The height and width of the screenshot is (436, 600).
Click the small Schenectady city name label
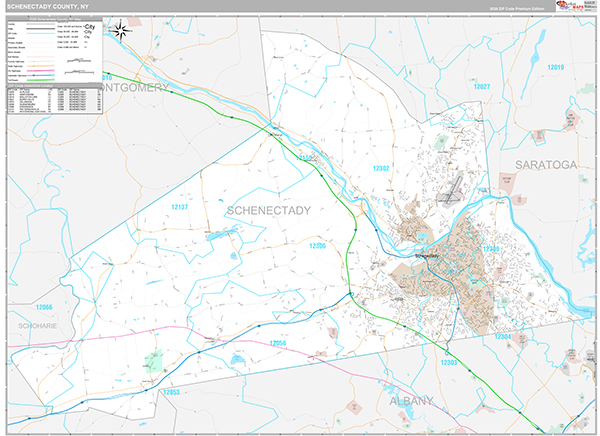(x=426, y=255)
